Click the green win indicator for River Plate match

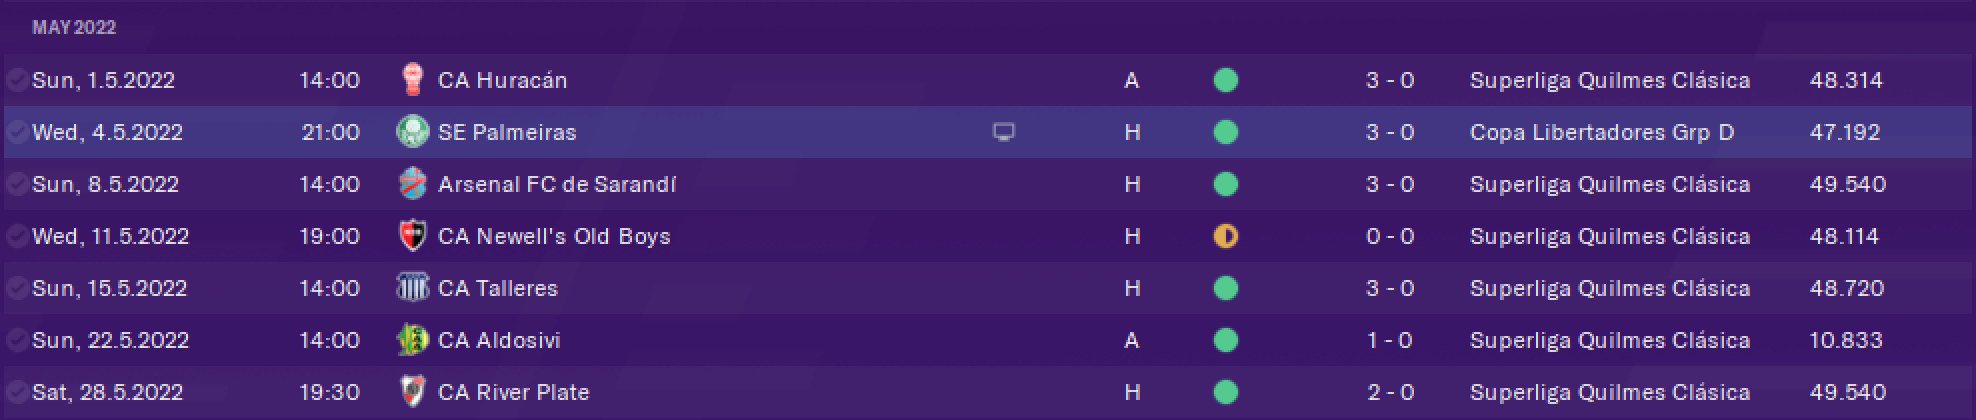click(1225, 392)
